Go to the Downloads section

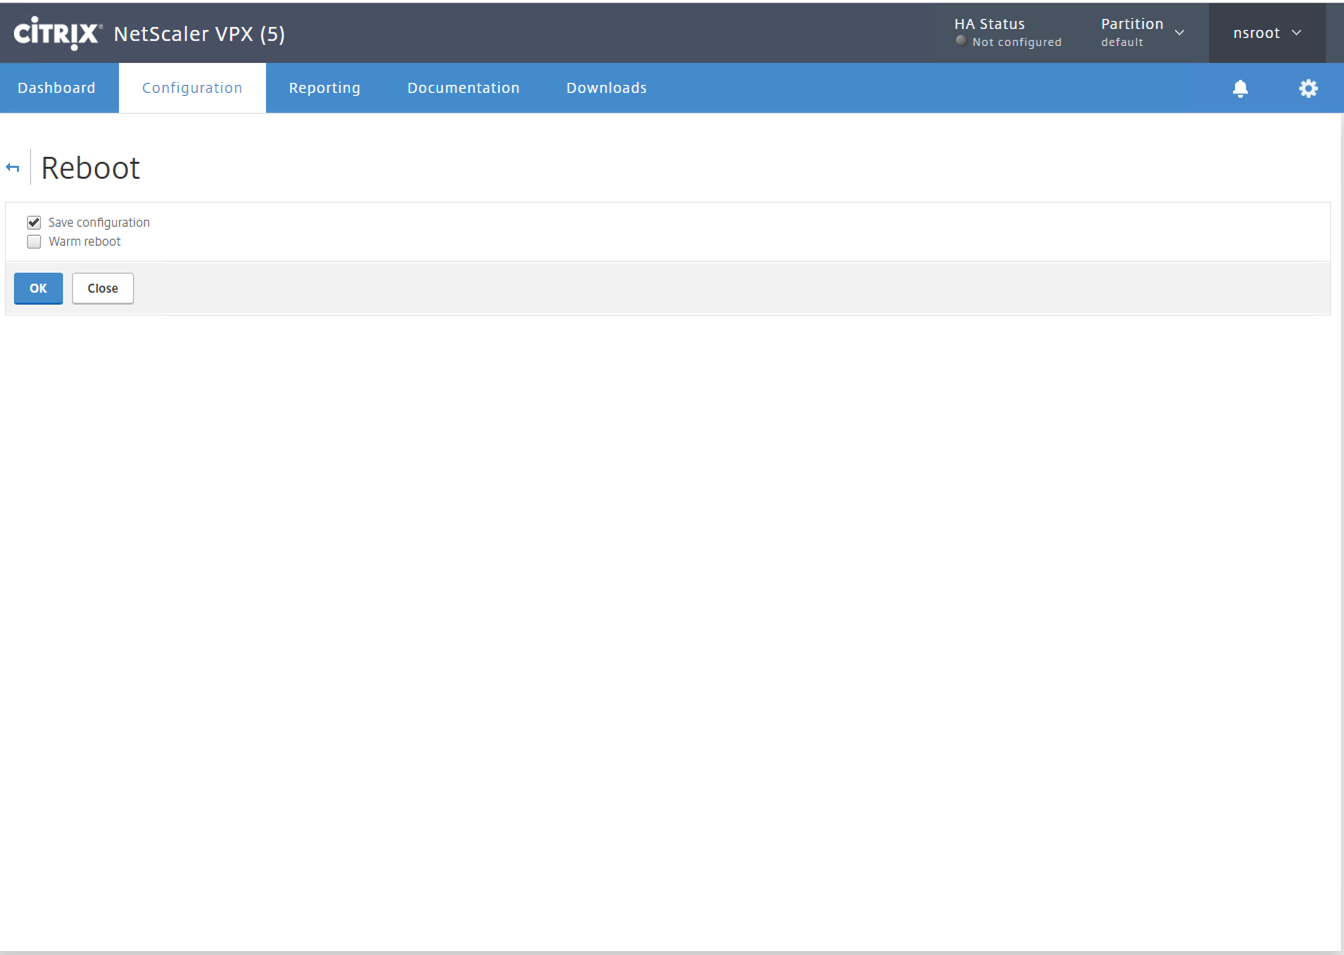(606, 88)
